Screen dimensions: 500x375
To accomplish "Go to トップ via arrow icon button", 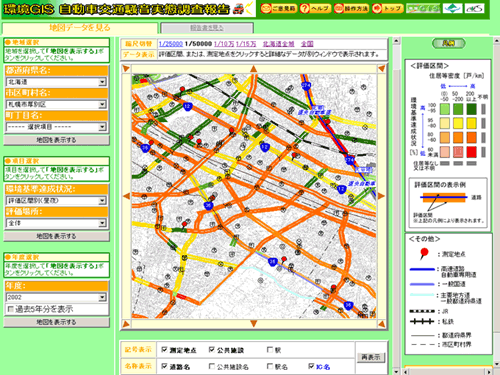I will (x=388, y=8).
